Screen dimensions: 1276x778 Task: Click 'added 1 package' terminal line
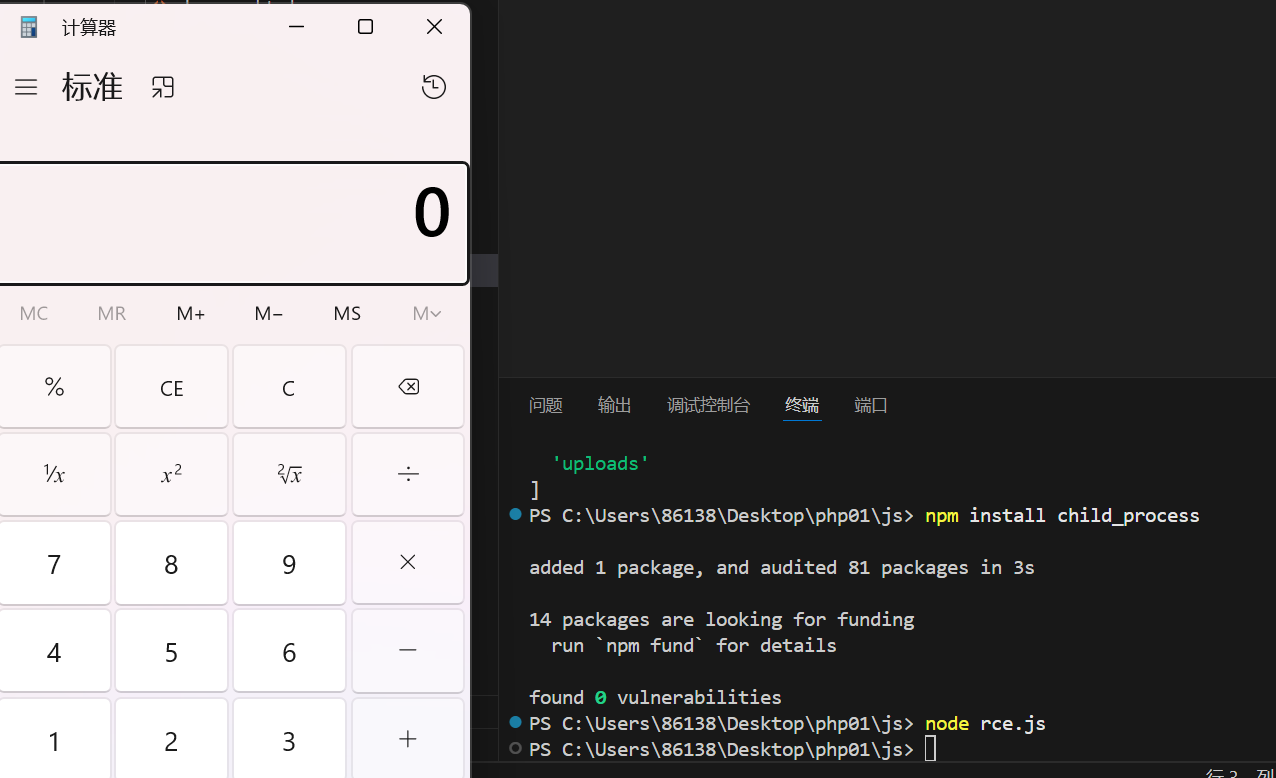coord(782,568)
